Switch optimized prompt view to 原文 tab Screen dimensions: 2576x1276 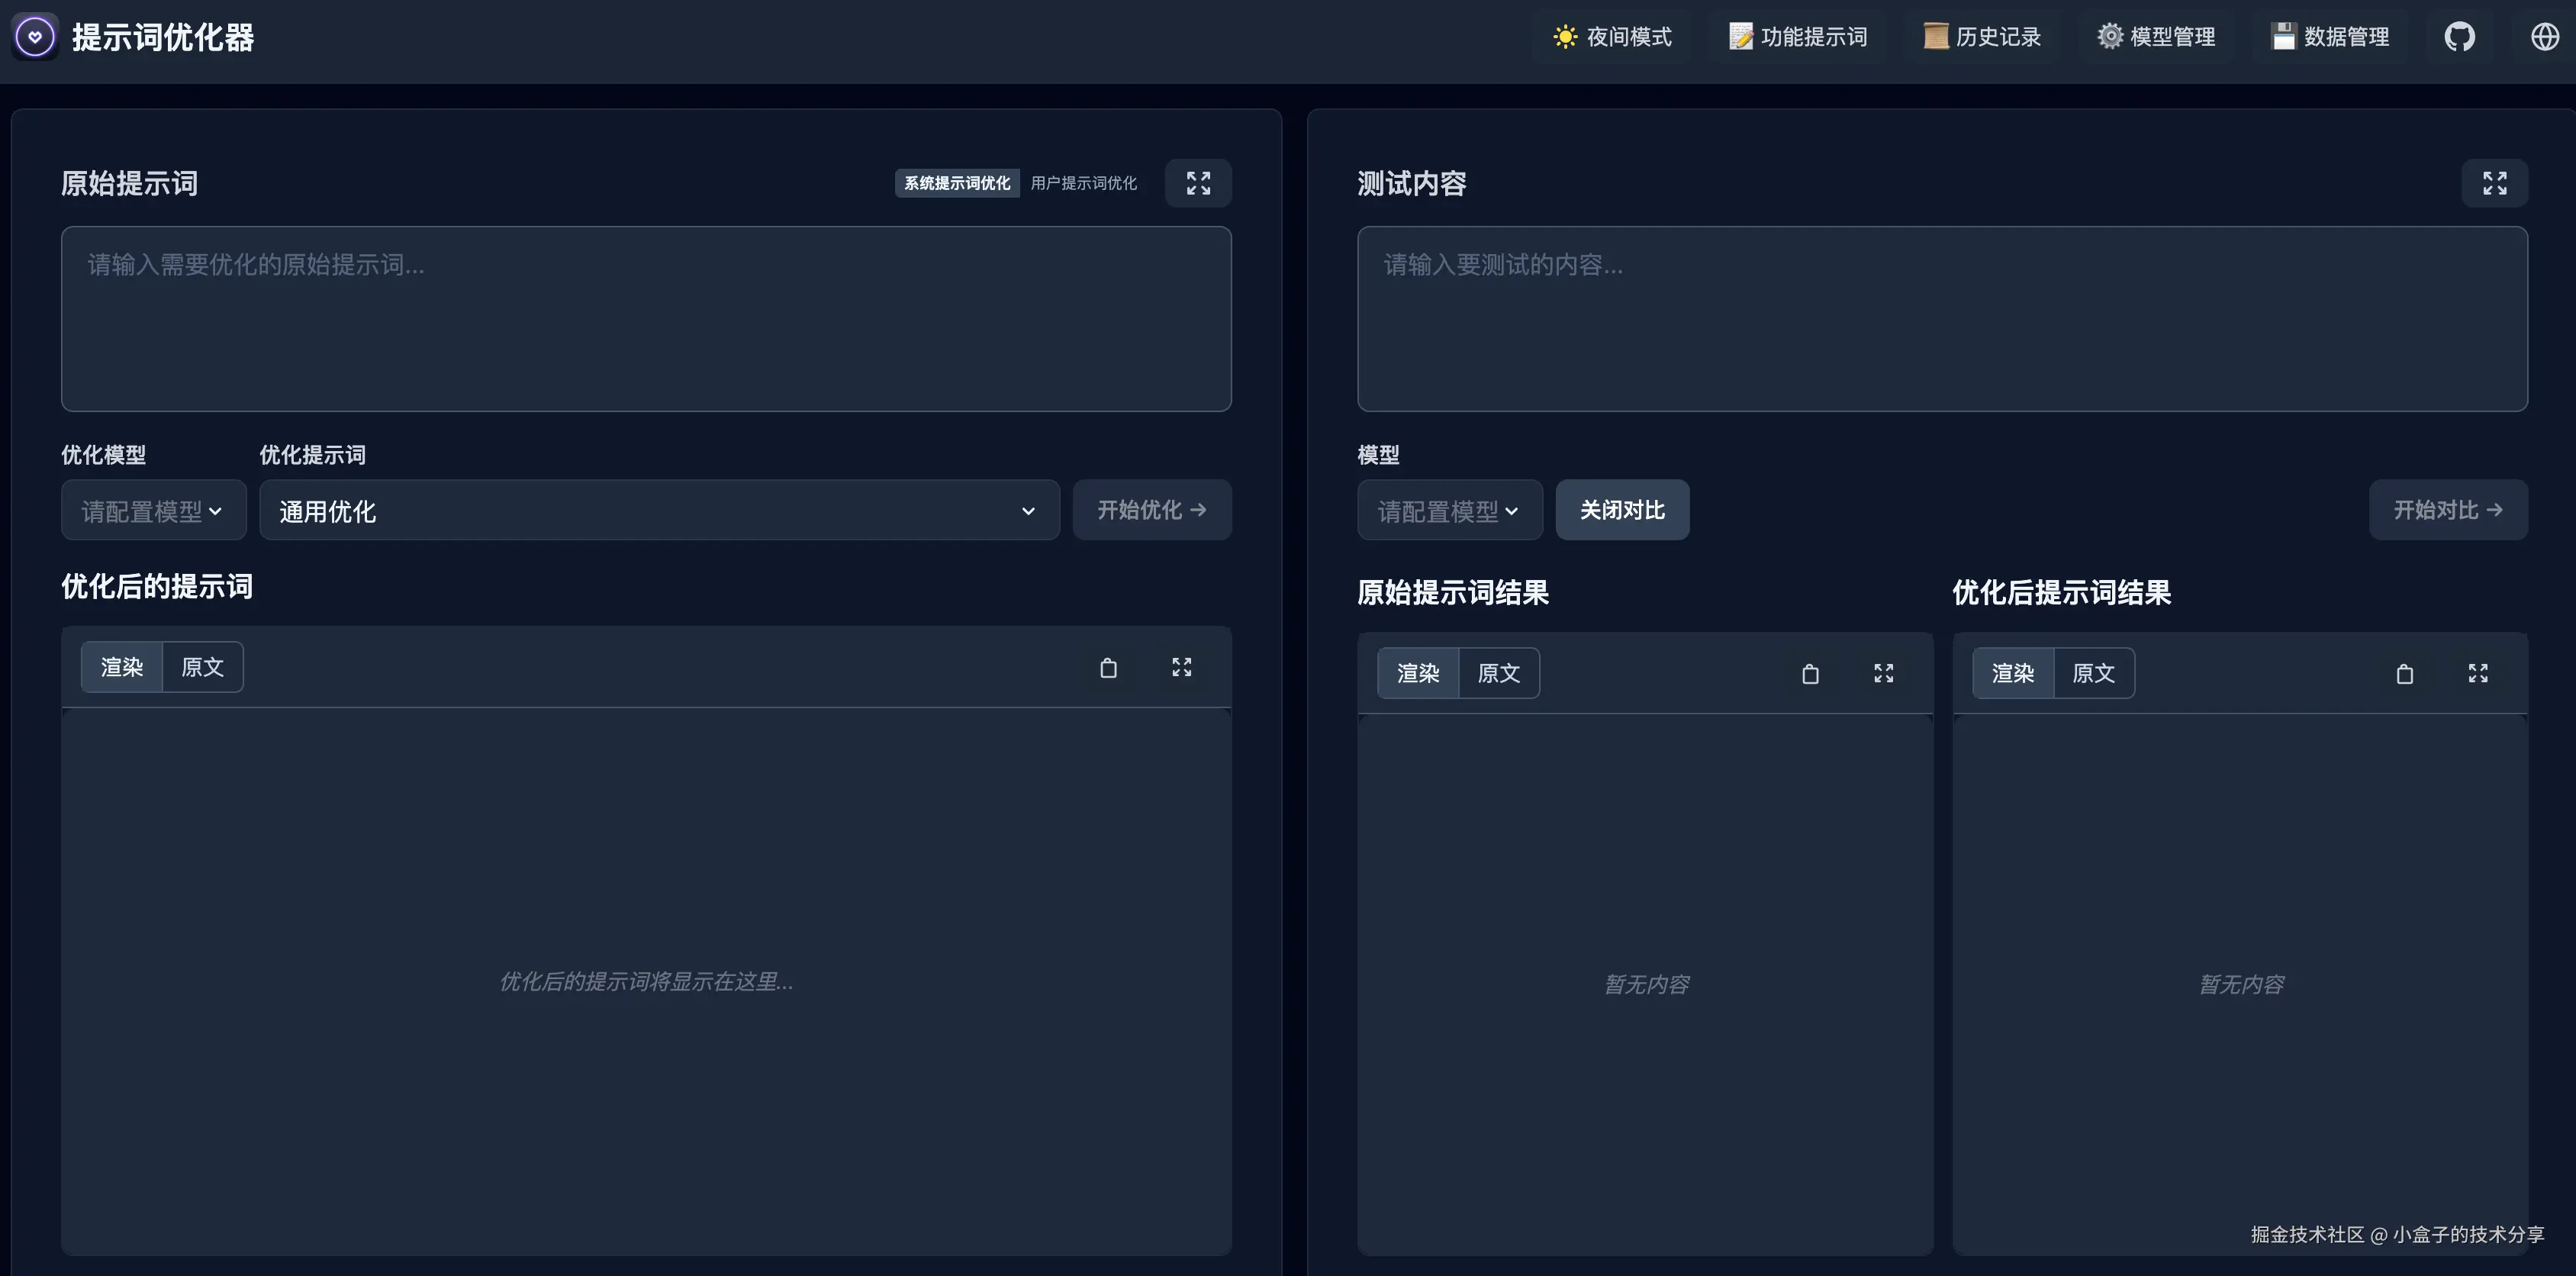[202, 667]
